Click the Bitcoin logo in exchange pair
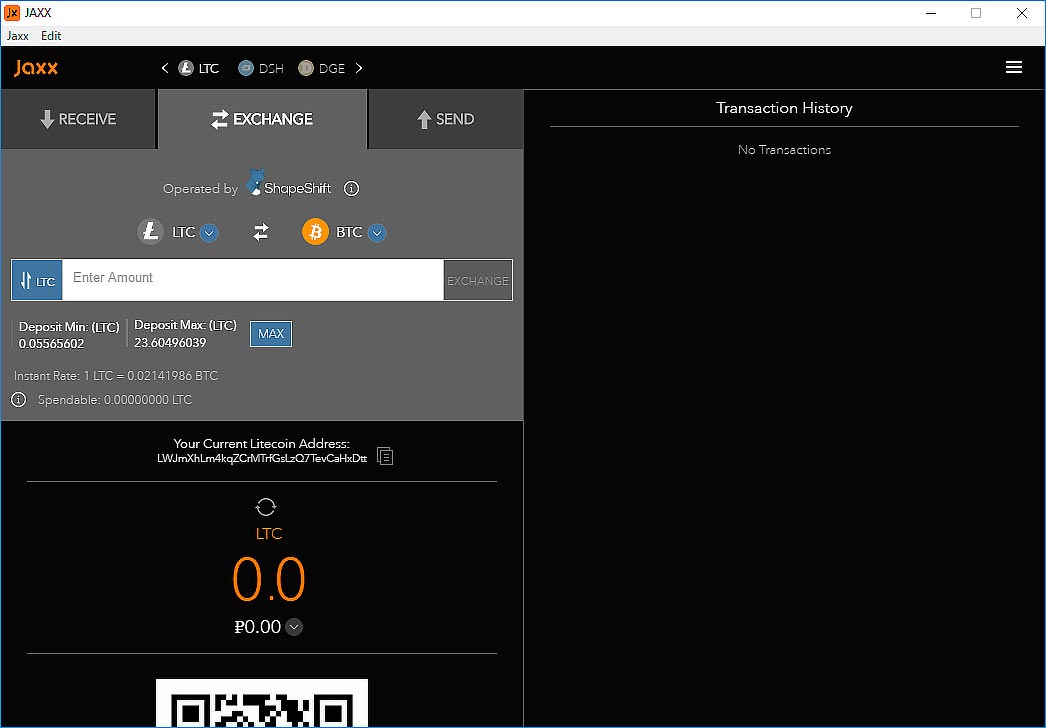The width and height of the screenshot is (1046, 728). 316,232
